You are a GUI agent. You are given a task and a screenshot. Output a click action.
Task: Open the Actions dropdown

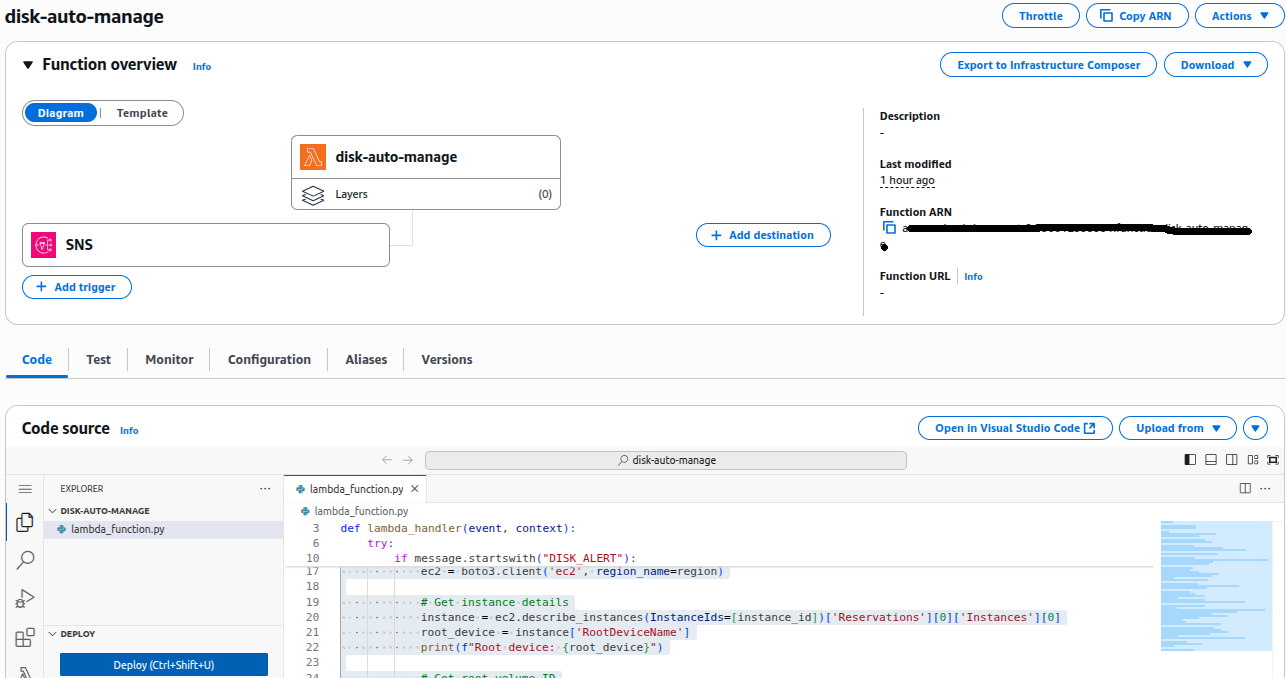(x=1240, y=16)
